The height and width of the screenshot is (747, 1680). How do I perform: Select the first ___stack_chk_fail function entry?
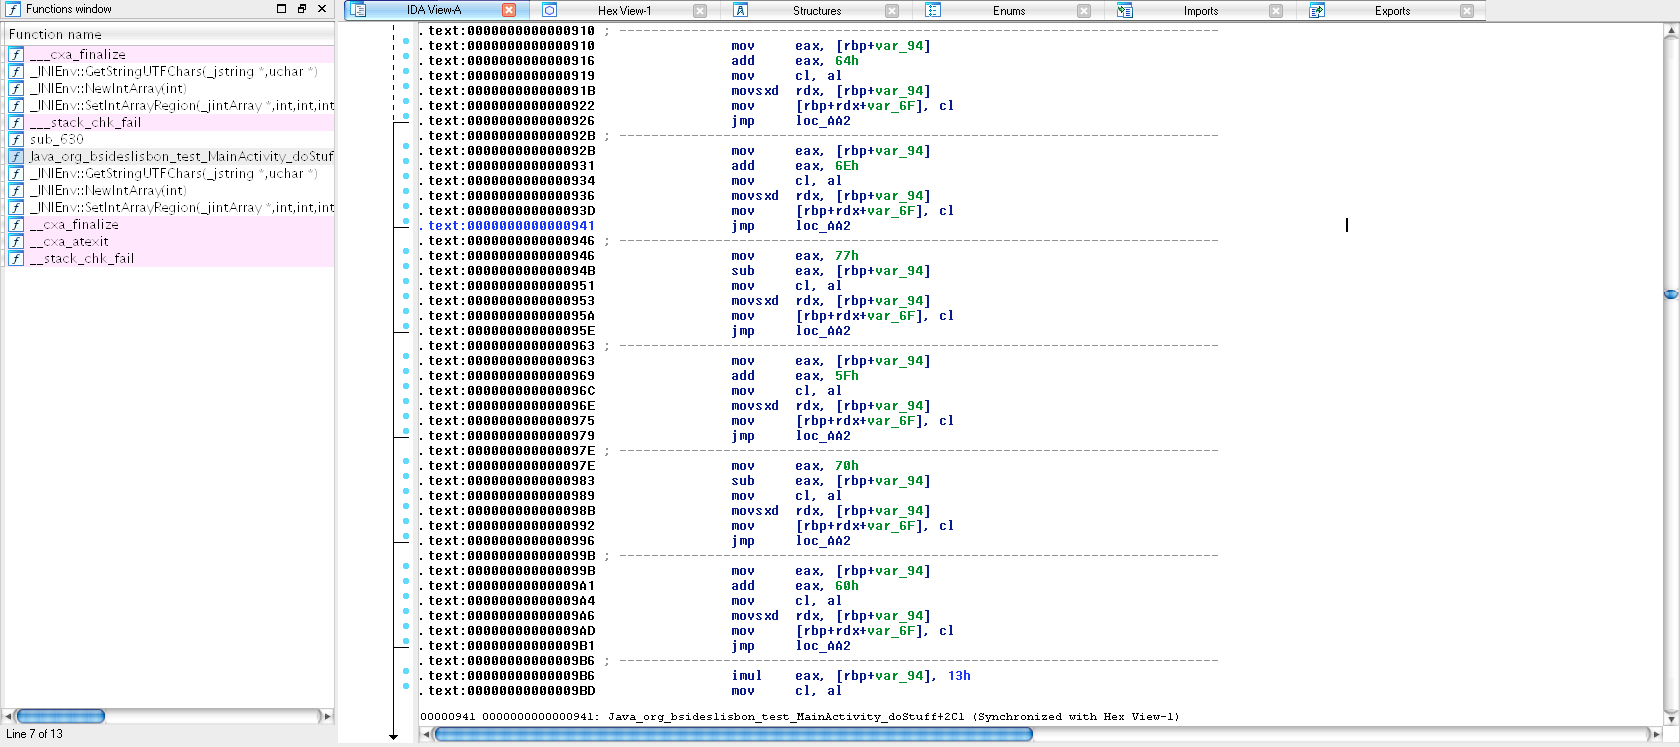coord(85,122)
